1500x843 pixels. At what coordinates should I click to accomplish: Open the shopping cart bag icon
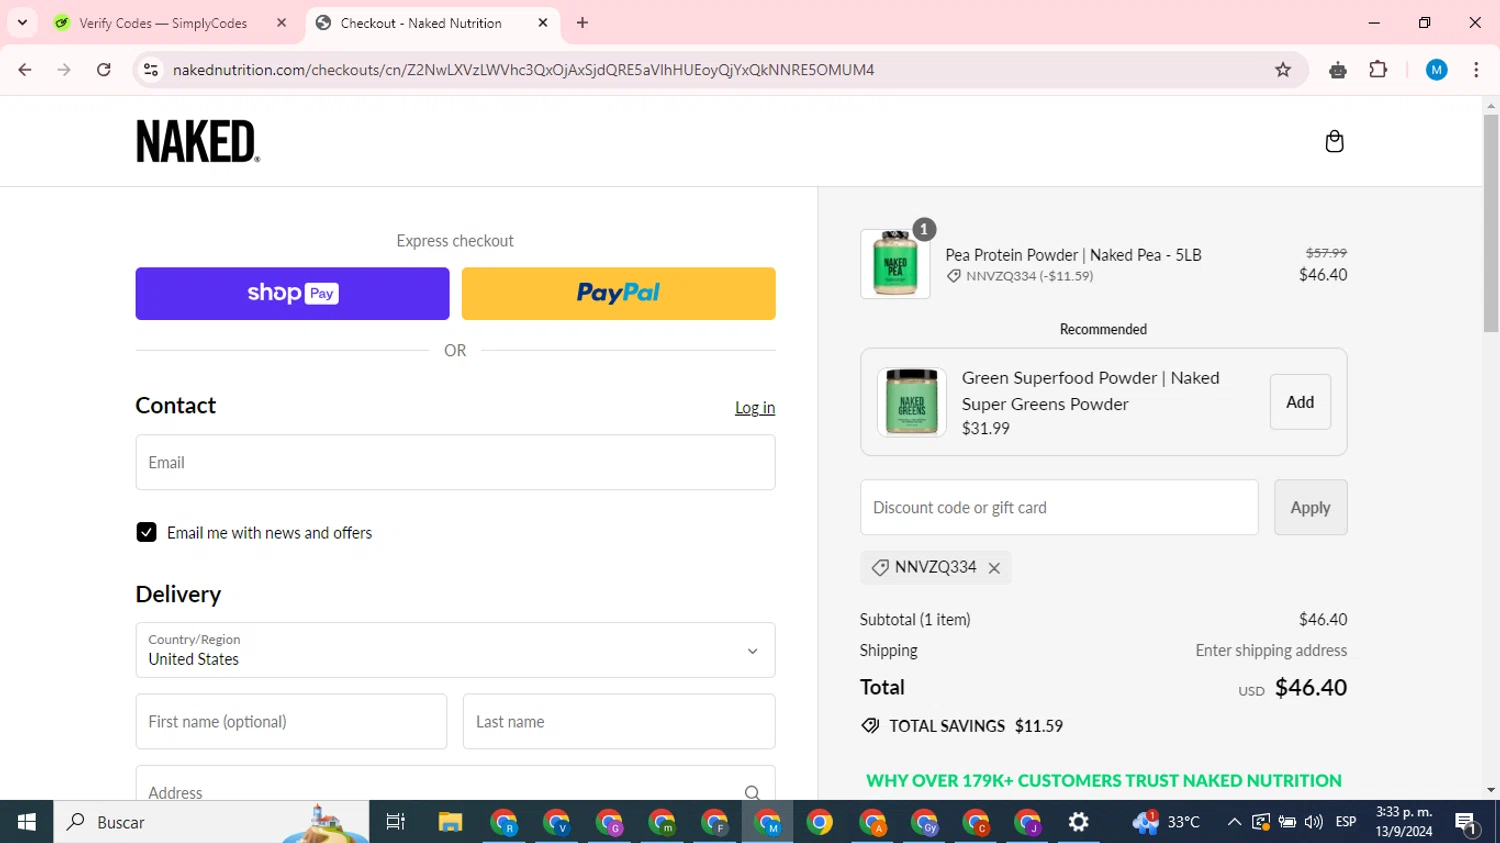click(1334, 141)
